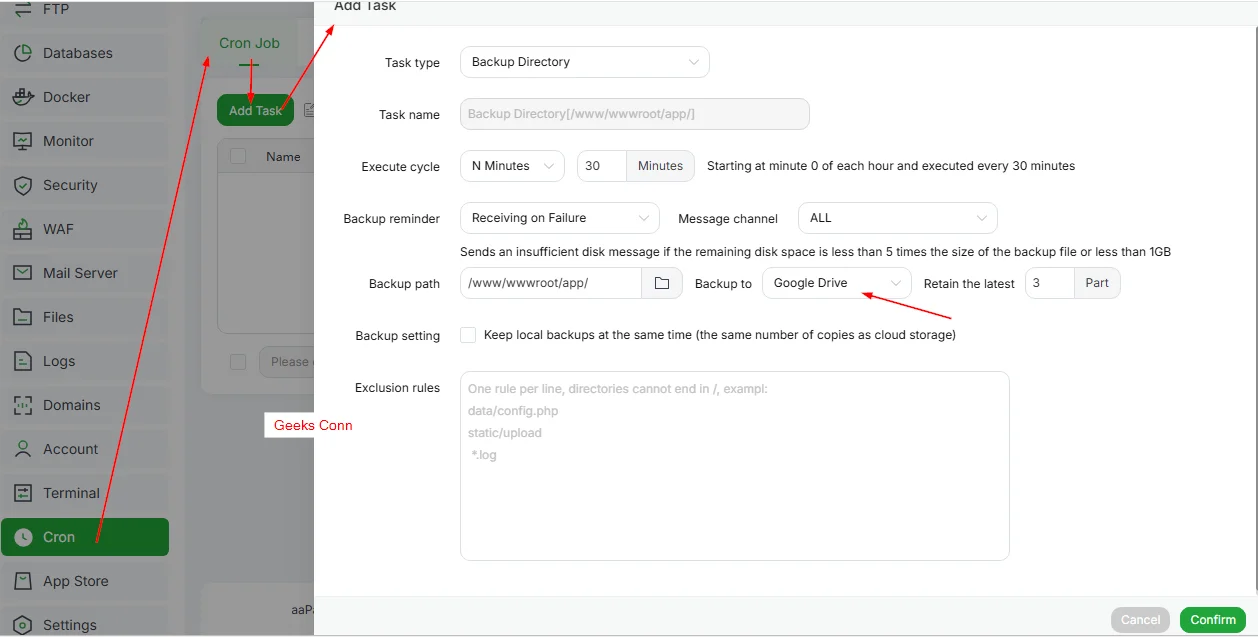Select the Mail Server icon
This screenshot has height=637, width=1258.
point(82,273)
